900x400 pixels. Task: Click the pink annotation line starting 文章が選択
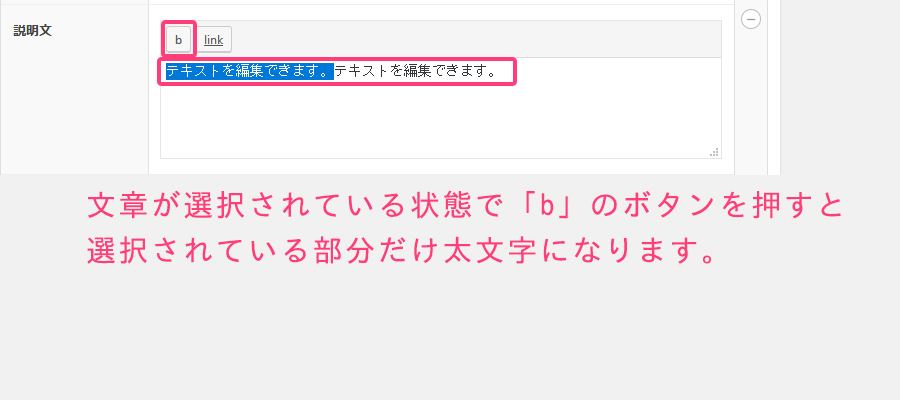[x=465, y=207]
